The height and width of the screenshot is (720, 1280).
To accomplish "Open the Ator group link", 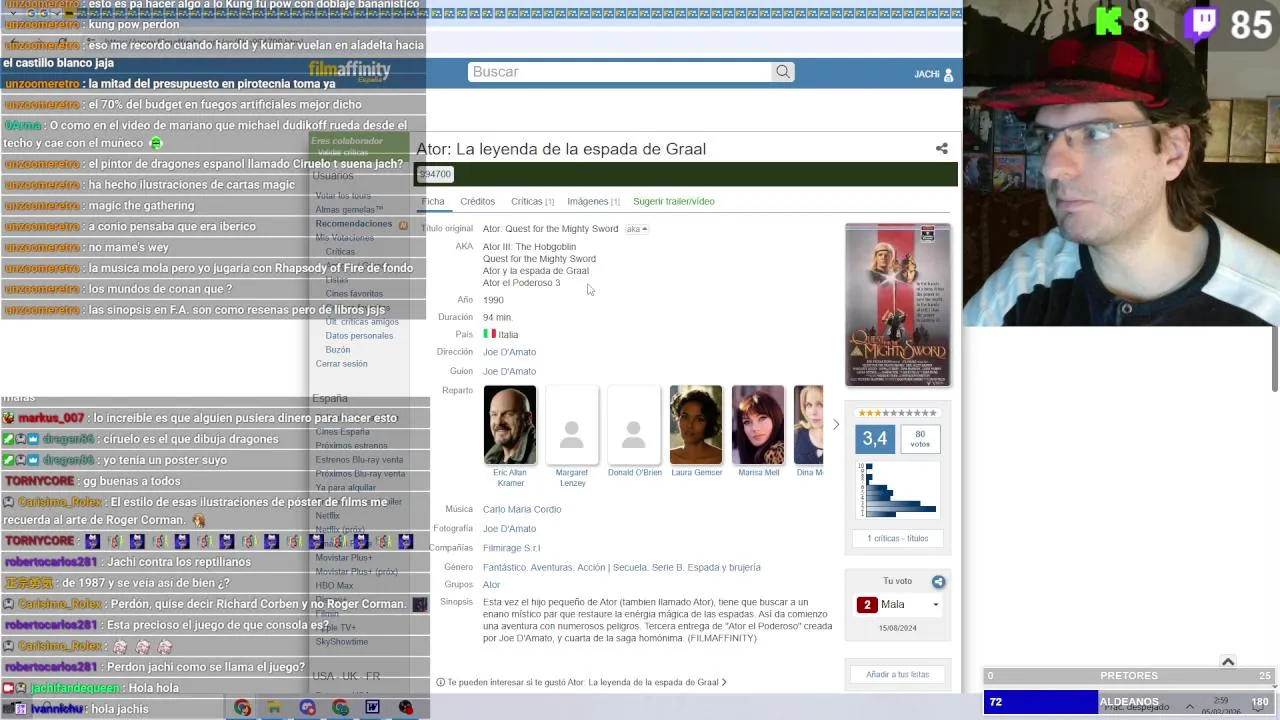I will tap(491, 585).
